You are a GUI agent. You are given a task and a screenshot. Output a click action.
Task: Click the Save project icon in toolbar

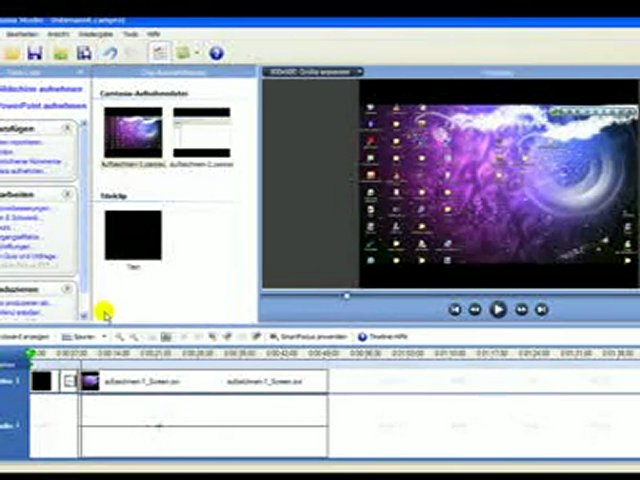pyautogui.click(x=35, y=53)
